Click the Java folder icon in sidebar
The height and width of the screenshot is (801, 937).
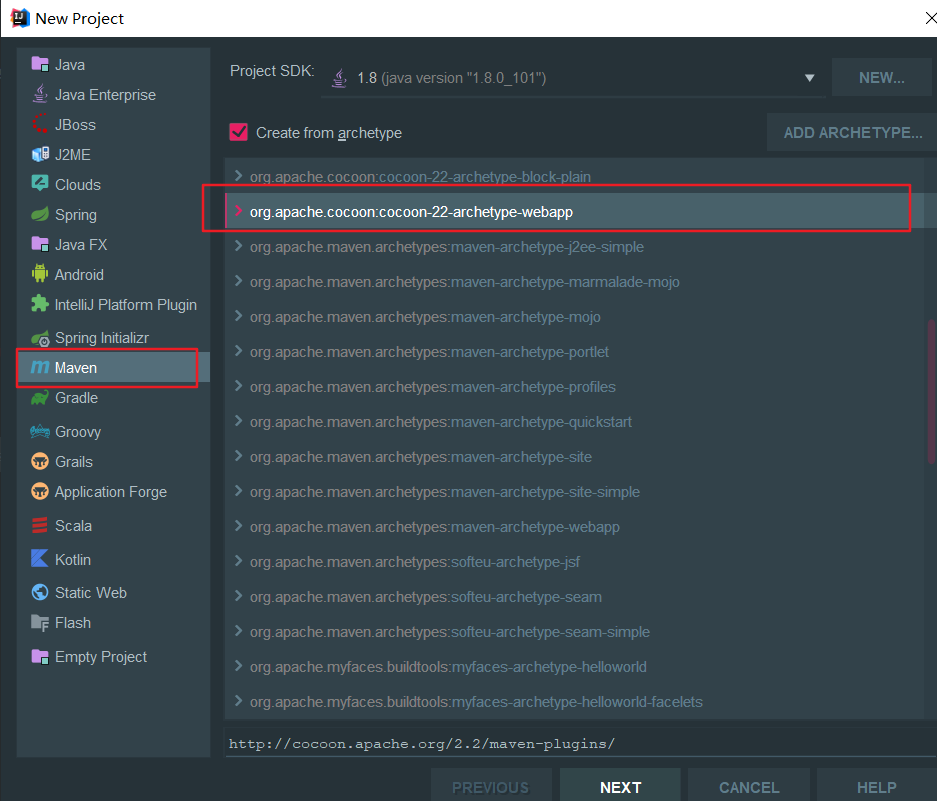click(x=40, y=64)
